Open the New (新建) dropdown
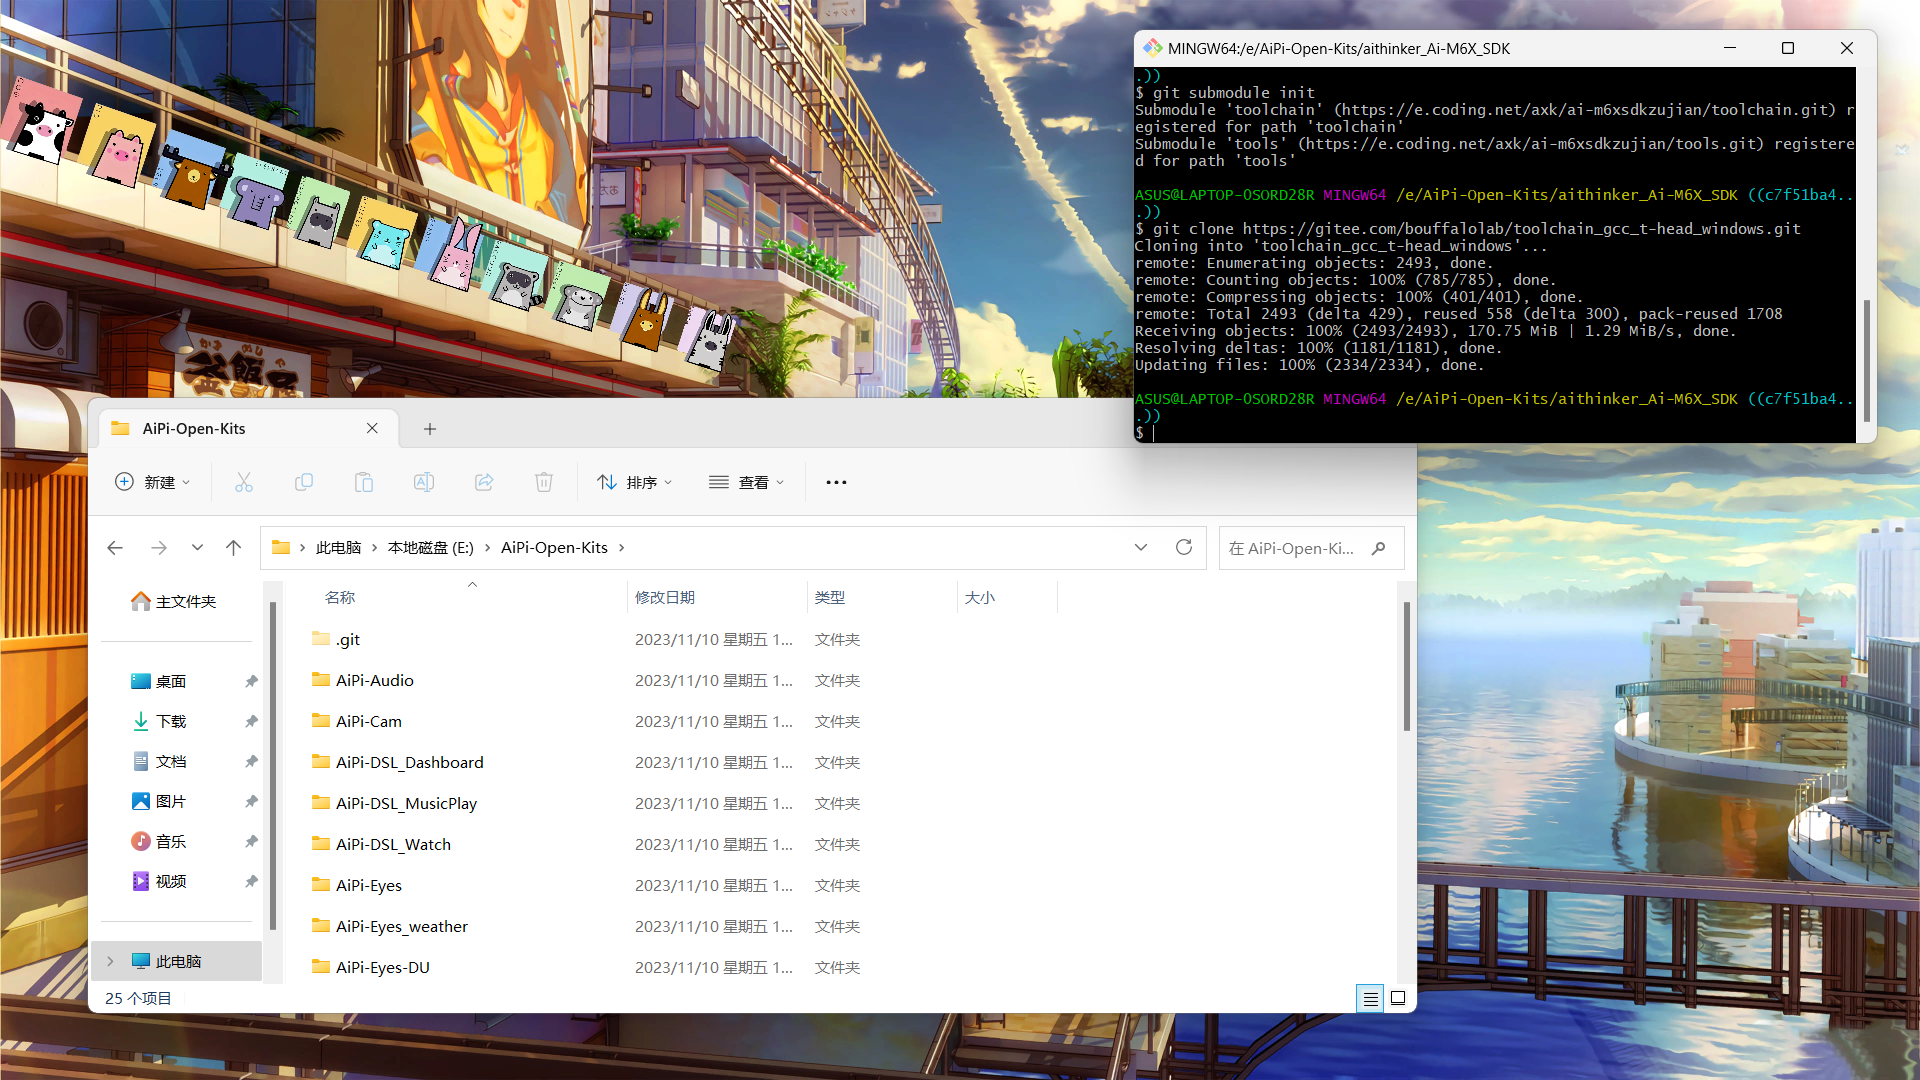The image size is (1920, 1080). pos(152,482)
